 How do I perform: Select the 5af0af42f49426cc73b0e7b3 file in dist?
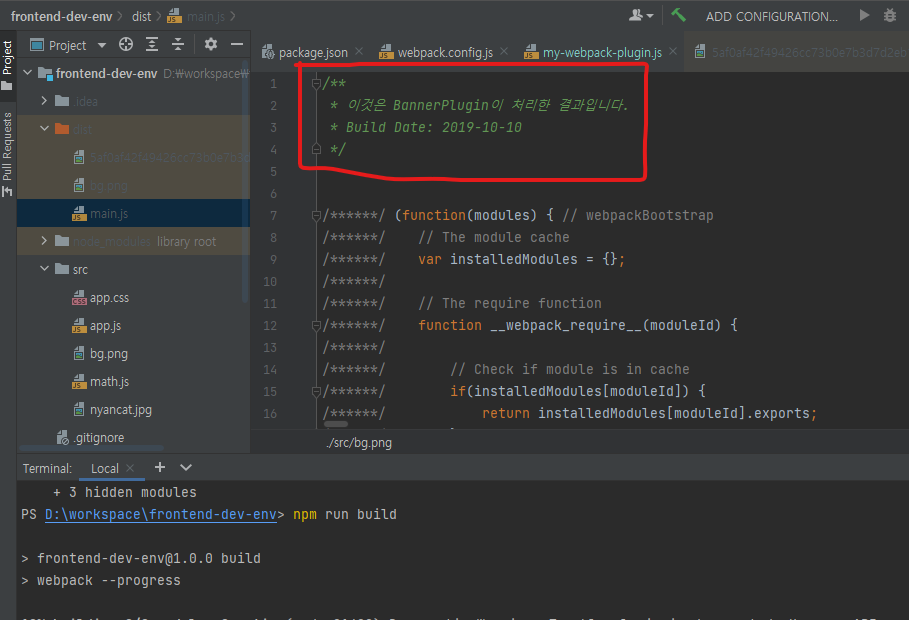(133, 157)
